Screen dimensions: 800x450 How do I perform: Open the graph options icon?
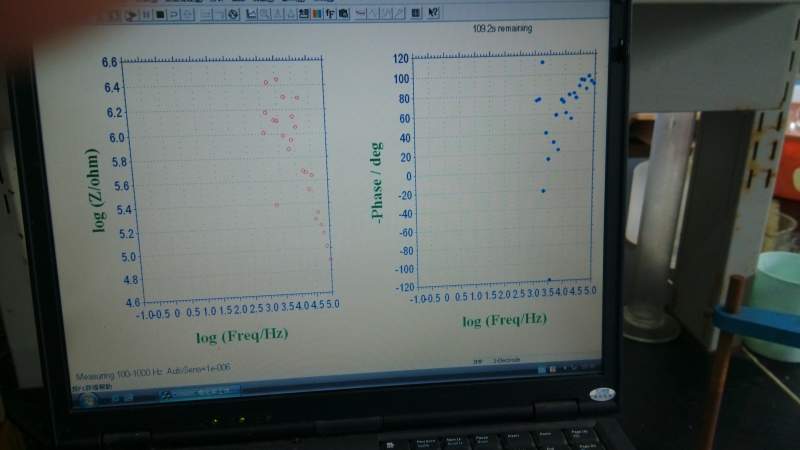304,13
